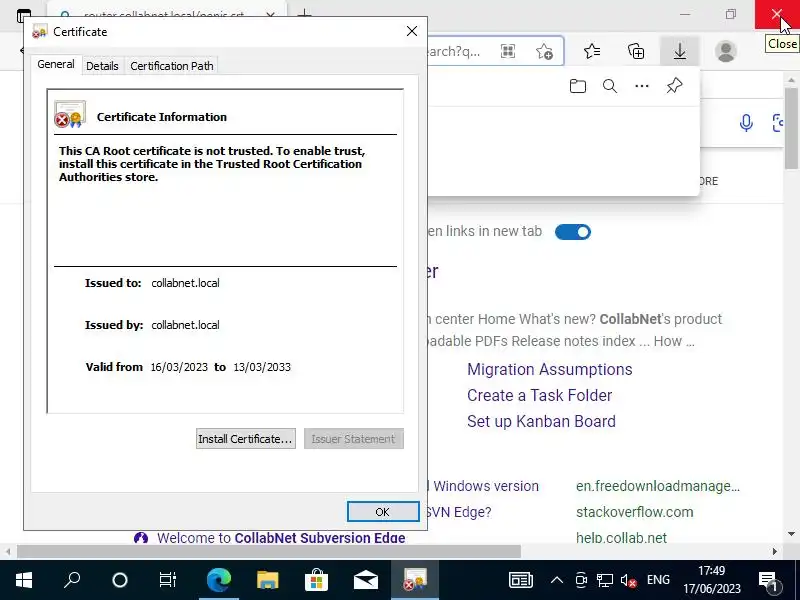Open taskbar search magnifier
Screen dimensions: 800x600
pyautogui.click(x=72, y=580)
